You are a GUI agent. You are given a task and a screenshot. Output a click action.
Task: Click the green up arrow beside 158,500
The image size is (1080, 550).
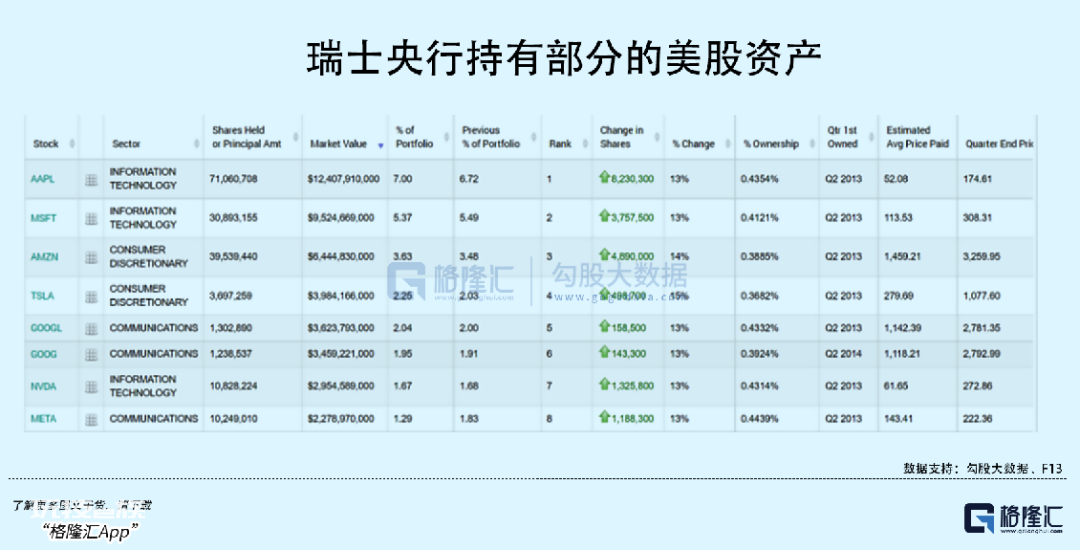pos(605,326)
